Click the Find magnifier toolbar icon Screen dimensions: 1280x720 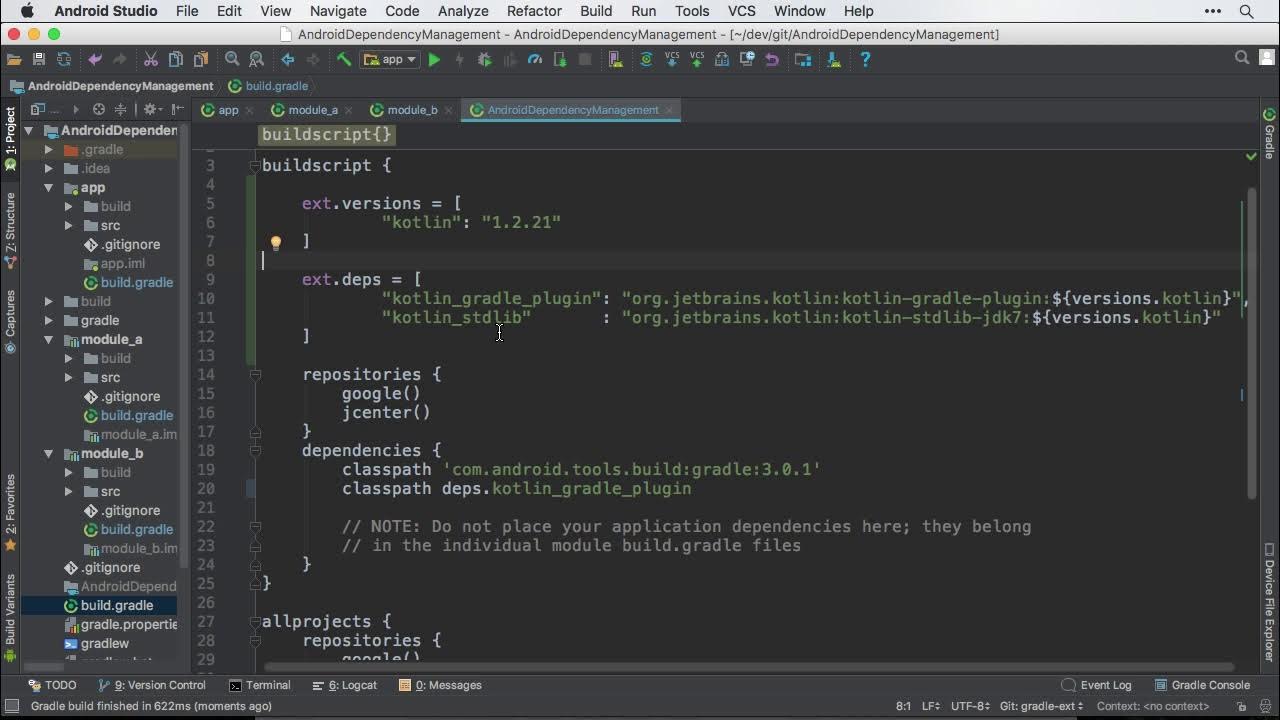point(232,60)
